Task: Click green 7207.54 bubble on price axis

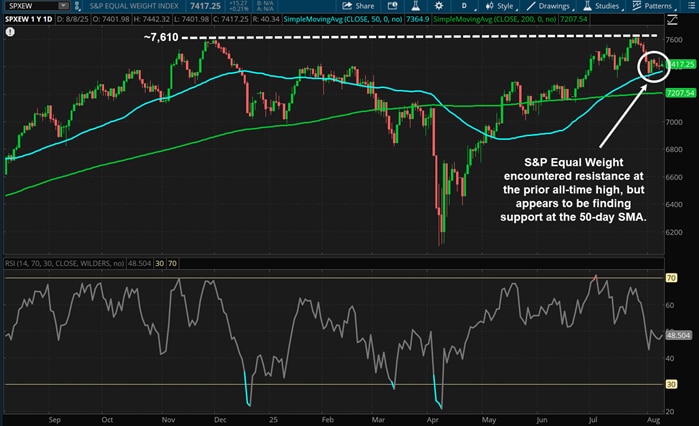Action: [x=681, y=93]
